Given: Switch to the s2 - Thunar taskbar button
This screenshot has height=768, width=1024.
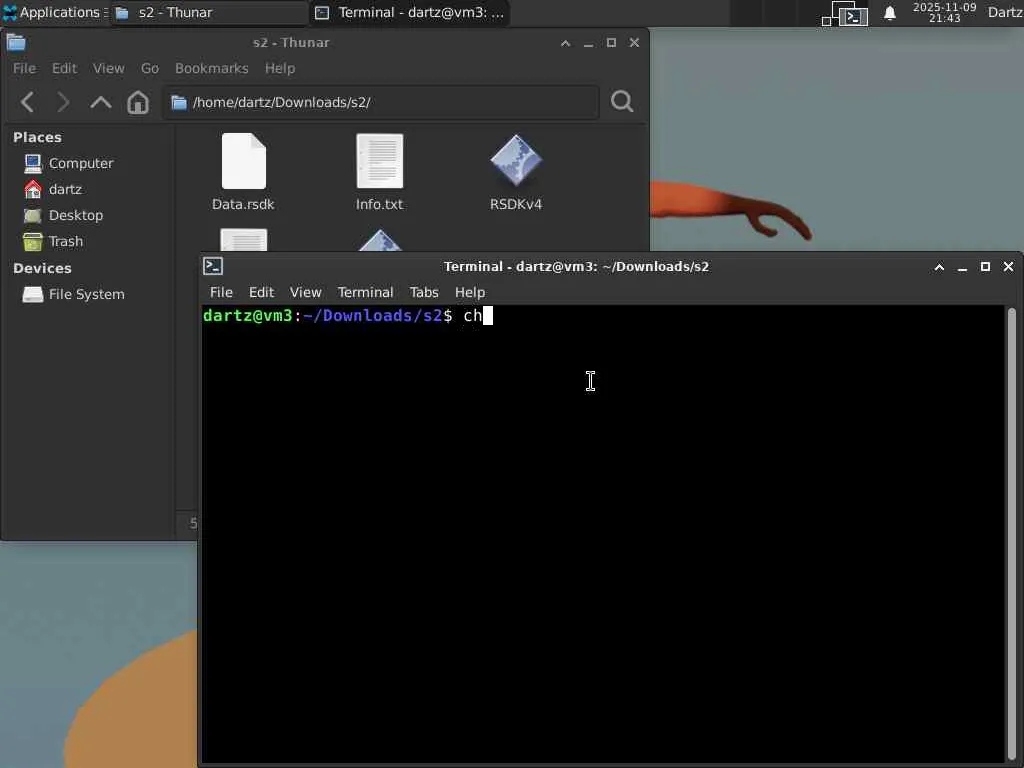Looking at the screenshot, I should [x=209, y=12].
